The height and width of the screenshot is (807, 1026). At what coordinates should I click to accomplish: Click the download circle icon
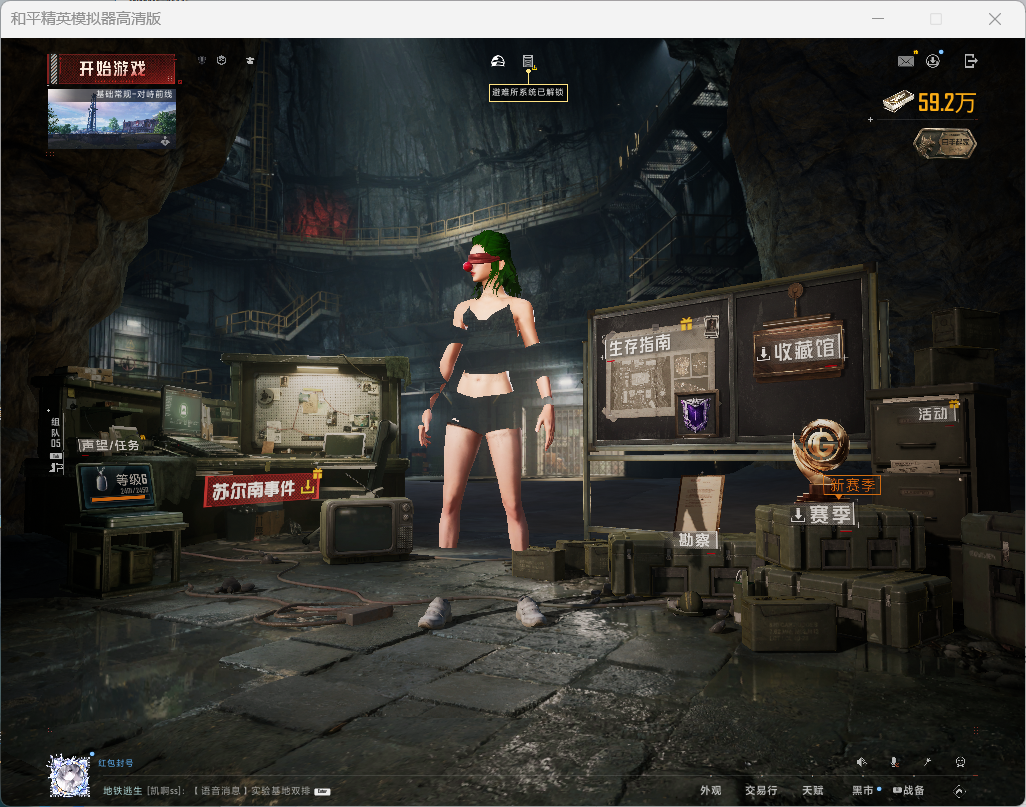click(x=933, y=61)
